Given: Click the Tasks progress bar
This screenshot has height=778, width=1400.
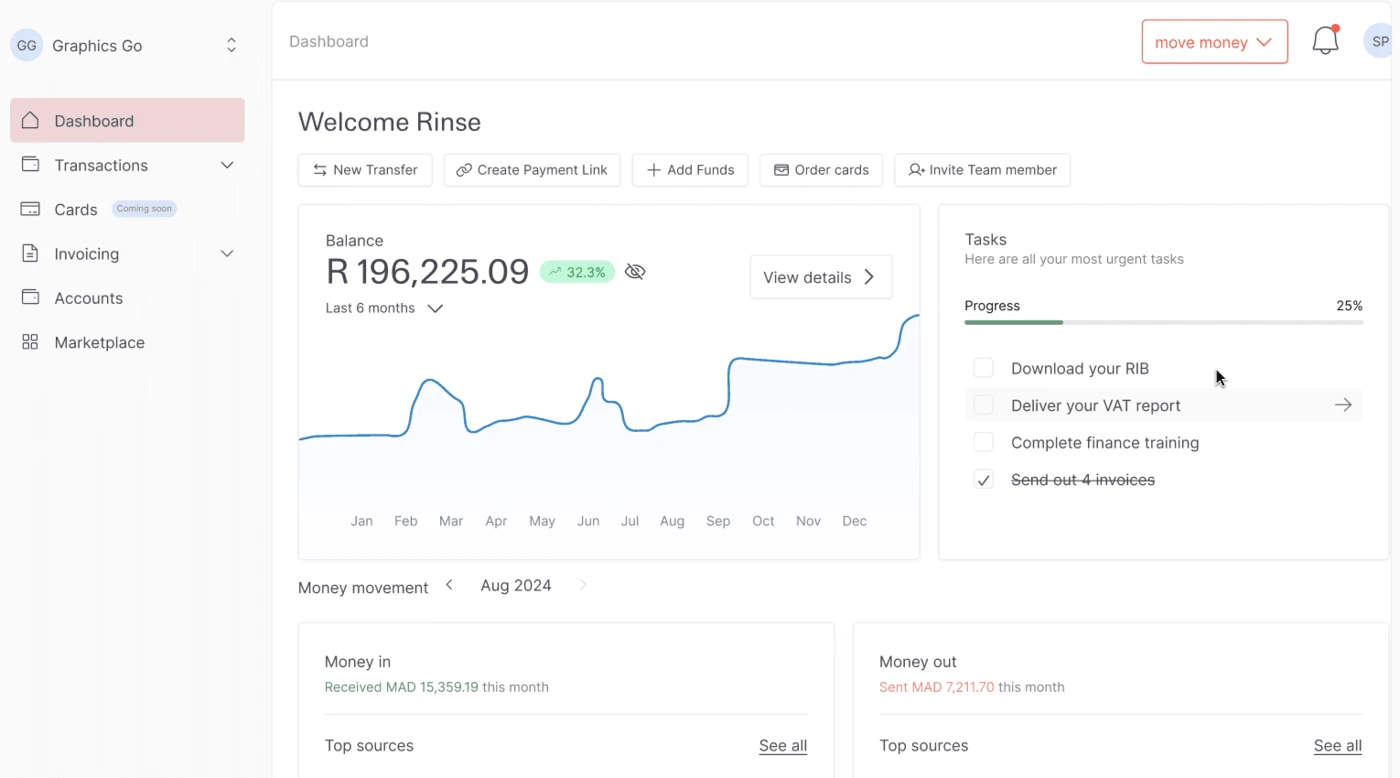Looking at the screenshot, I should coord(1163,322).
